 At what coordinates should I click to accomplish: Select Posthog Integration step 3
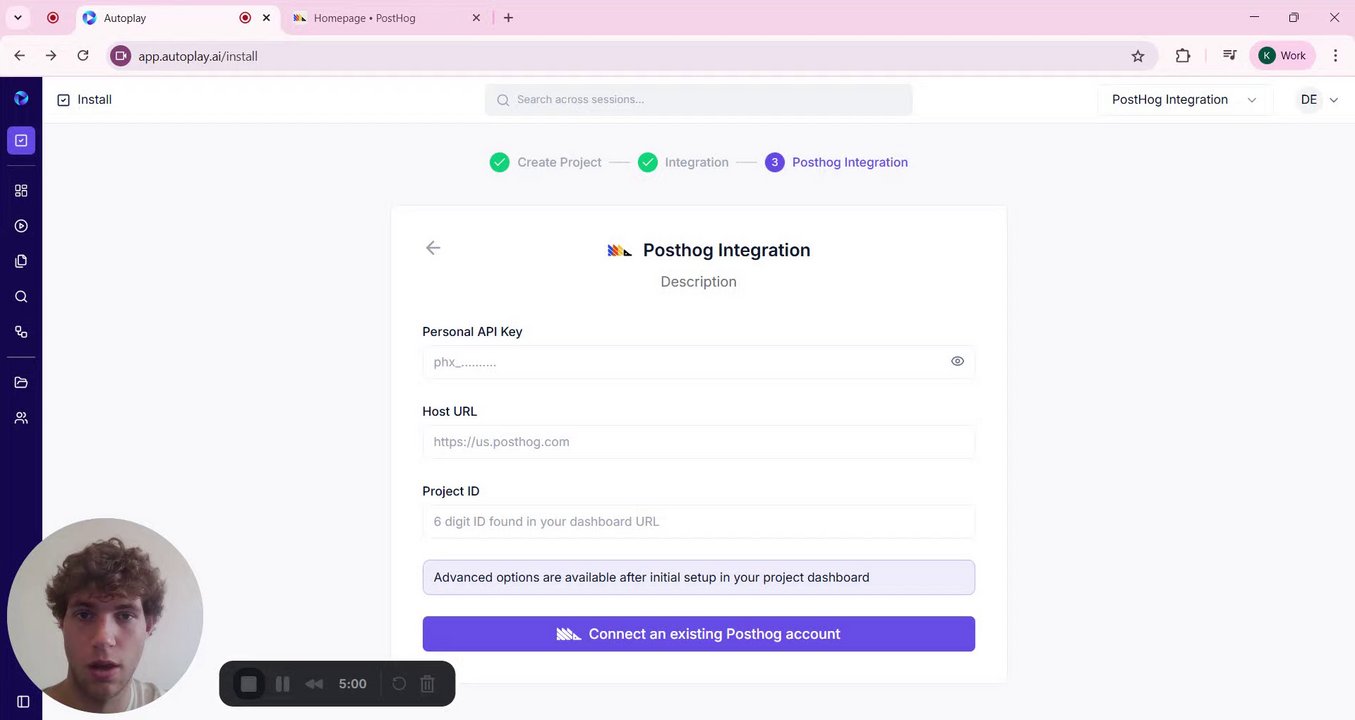[x=836, y=162]
